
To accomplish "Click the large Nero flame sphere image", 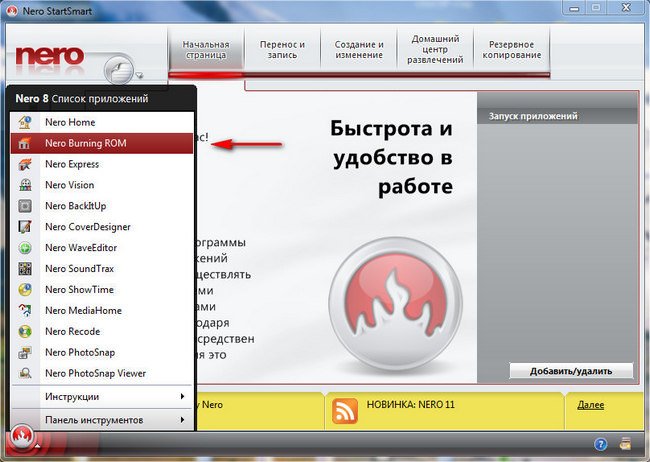I will [x=395, y=304].
